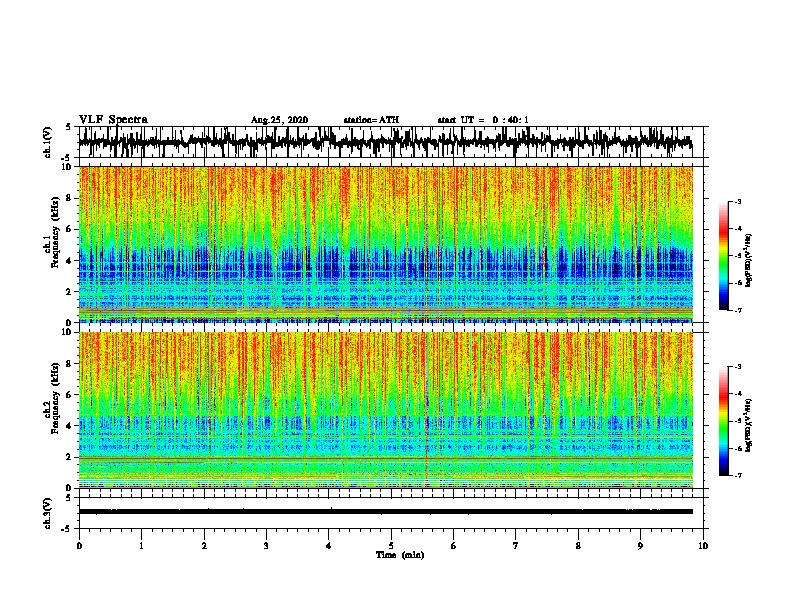
Task: Click the -5 label on ch.2 color bar
Action: point(738,421)
